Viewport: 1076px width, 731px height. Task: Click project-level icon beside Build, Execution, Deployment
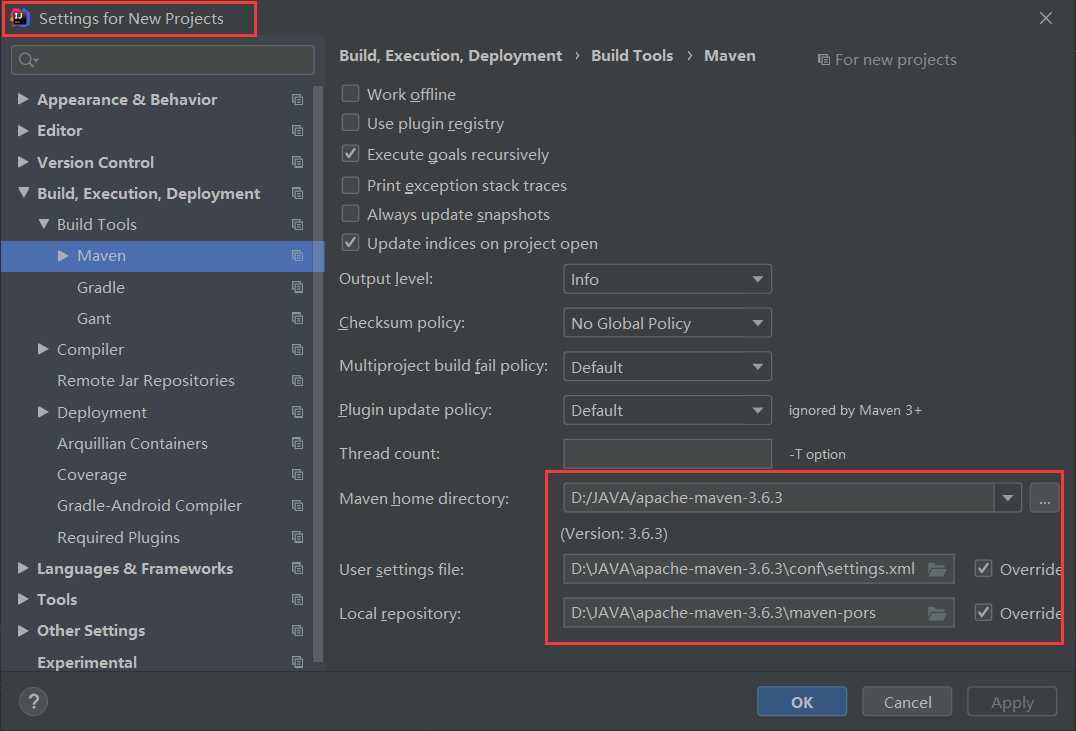[297, 194]
